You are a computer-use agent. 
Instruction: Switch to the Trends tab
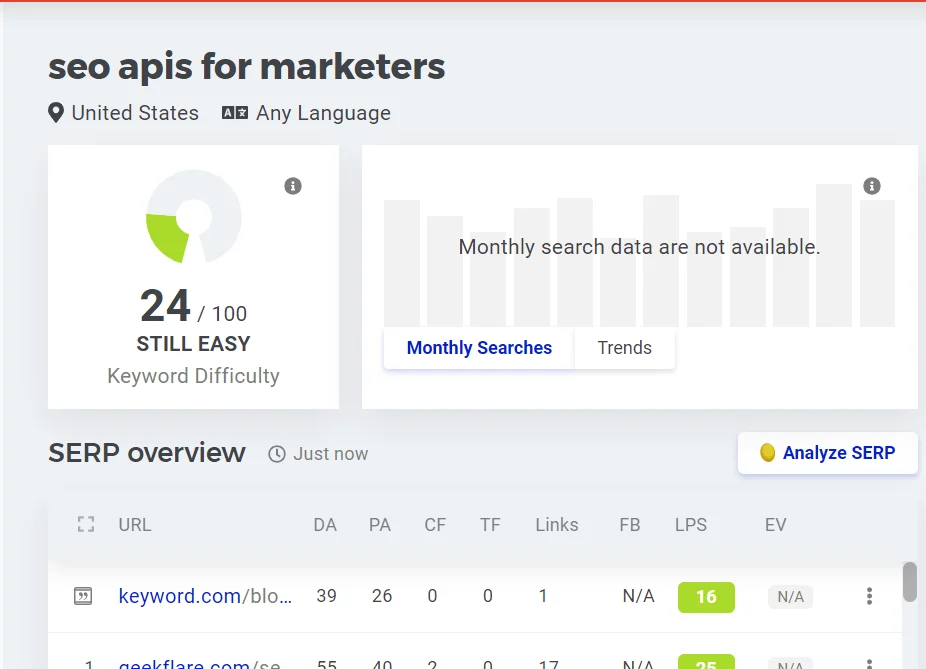(x=624, y=348)
